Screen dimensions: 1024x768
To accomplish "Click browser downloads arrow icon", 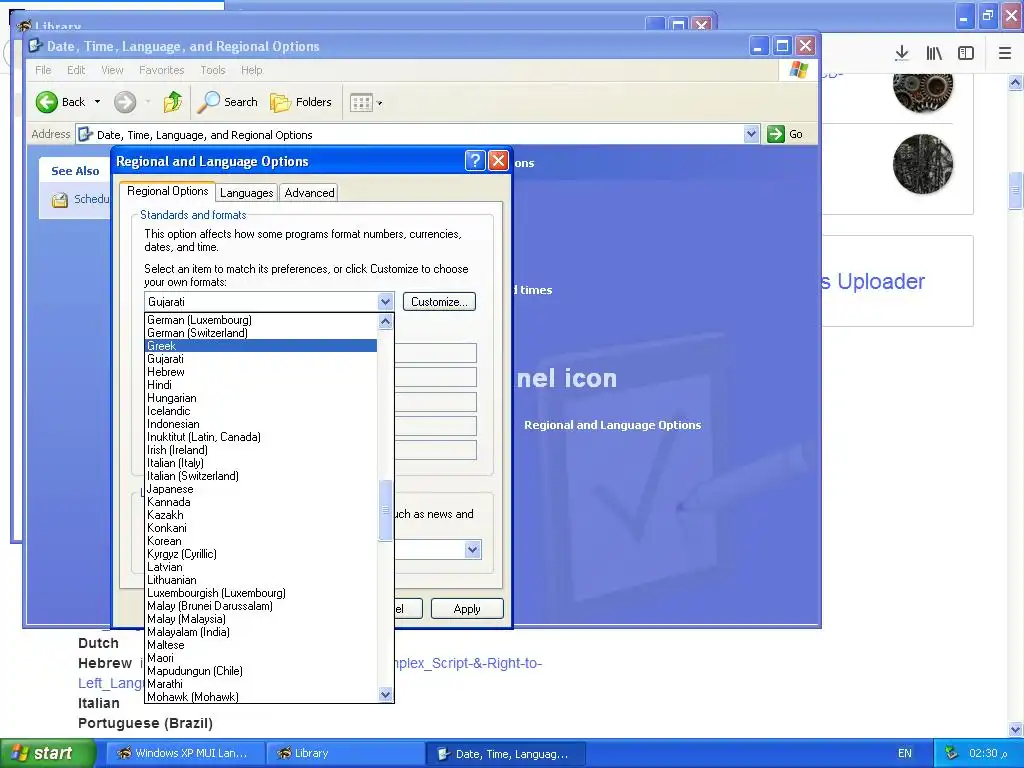I will pos(902,53).
